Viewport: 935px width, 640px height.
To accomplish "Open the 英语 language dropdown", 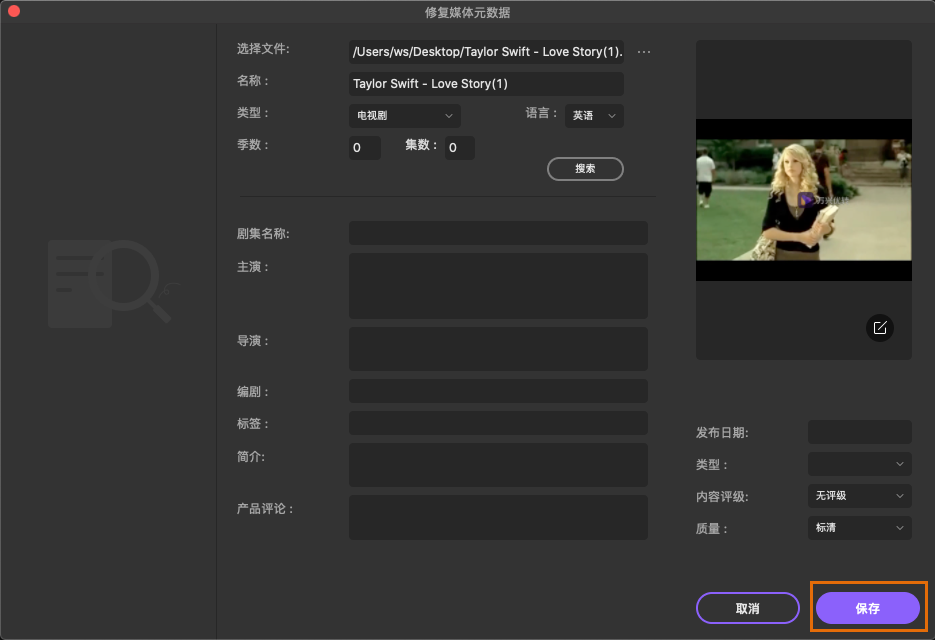I will tap(594, 116).
